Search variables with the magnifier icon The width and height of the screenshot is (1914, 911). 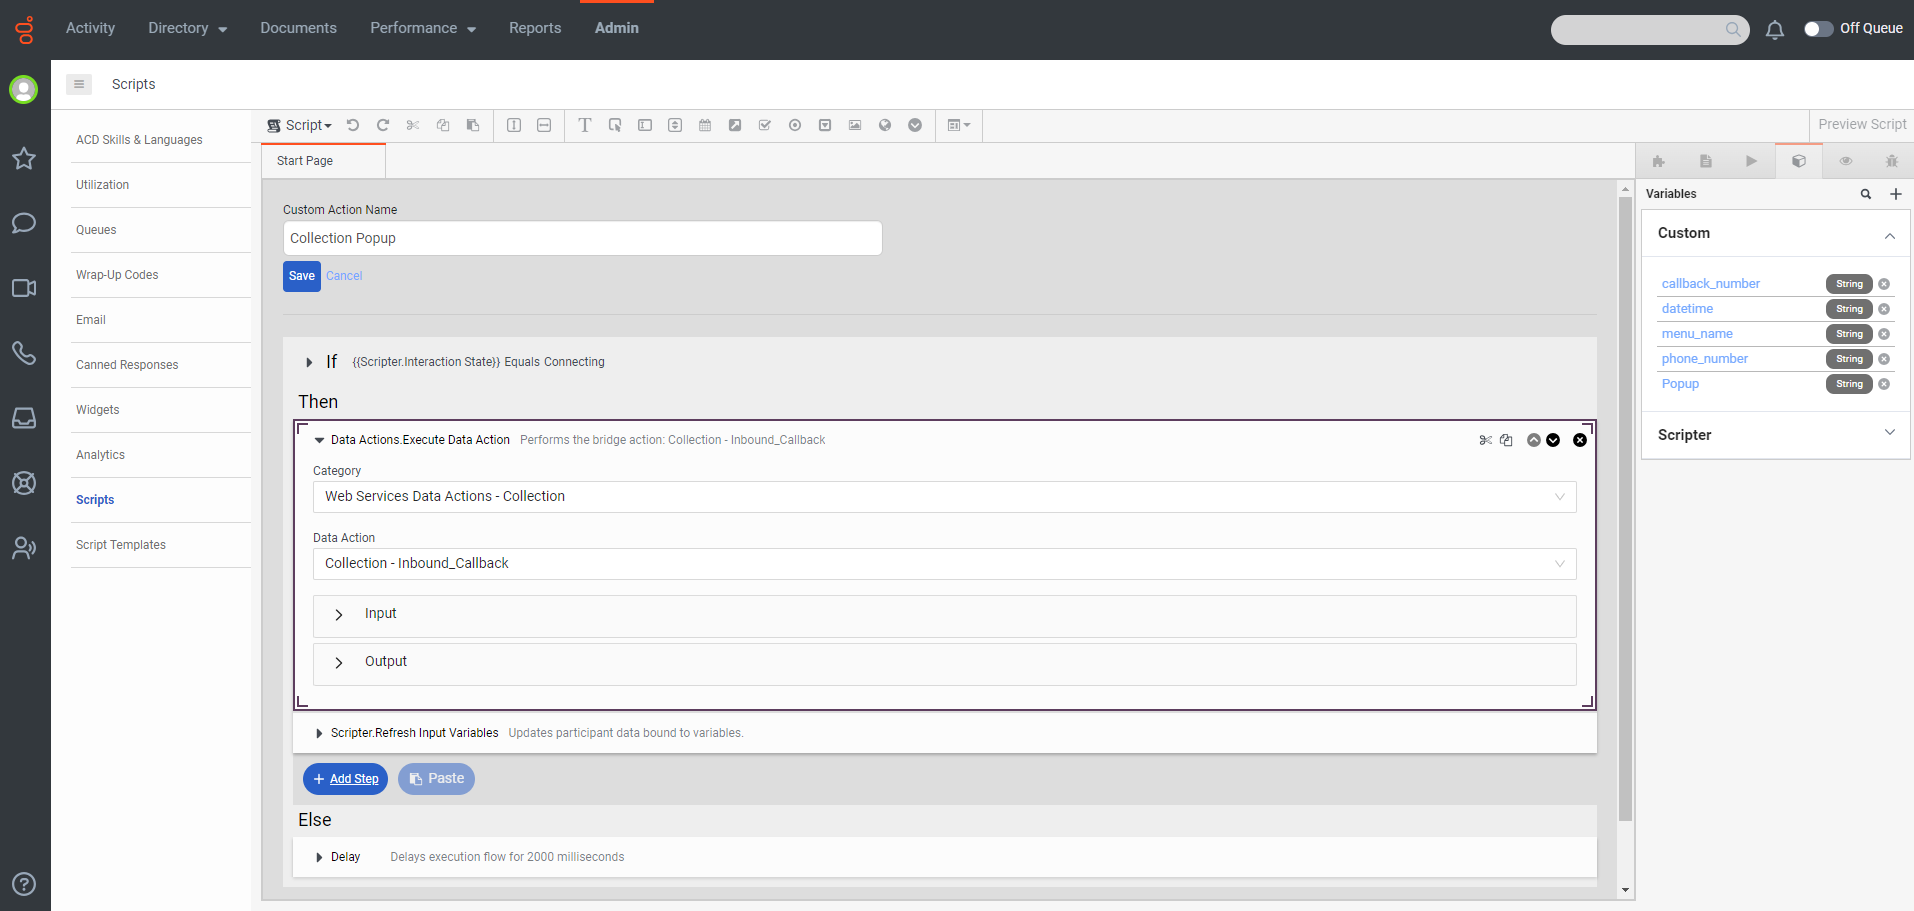(x=1866, y=194)
